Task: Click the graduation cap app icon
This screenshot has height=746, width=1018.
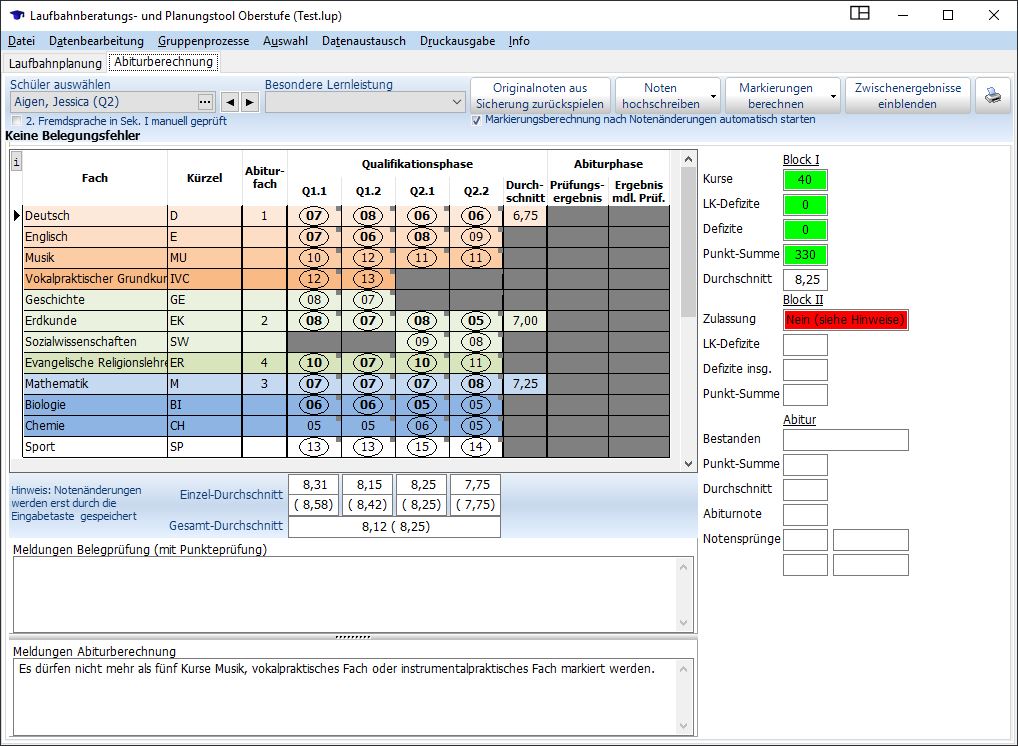Action: pyautogui.click(x=18, y=15)
